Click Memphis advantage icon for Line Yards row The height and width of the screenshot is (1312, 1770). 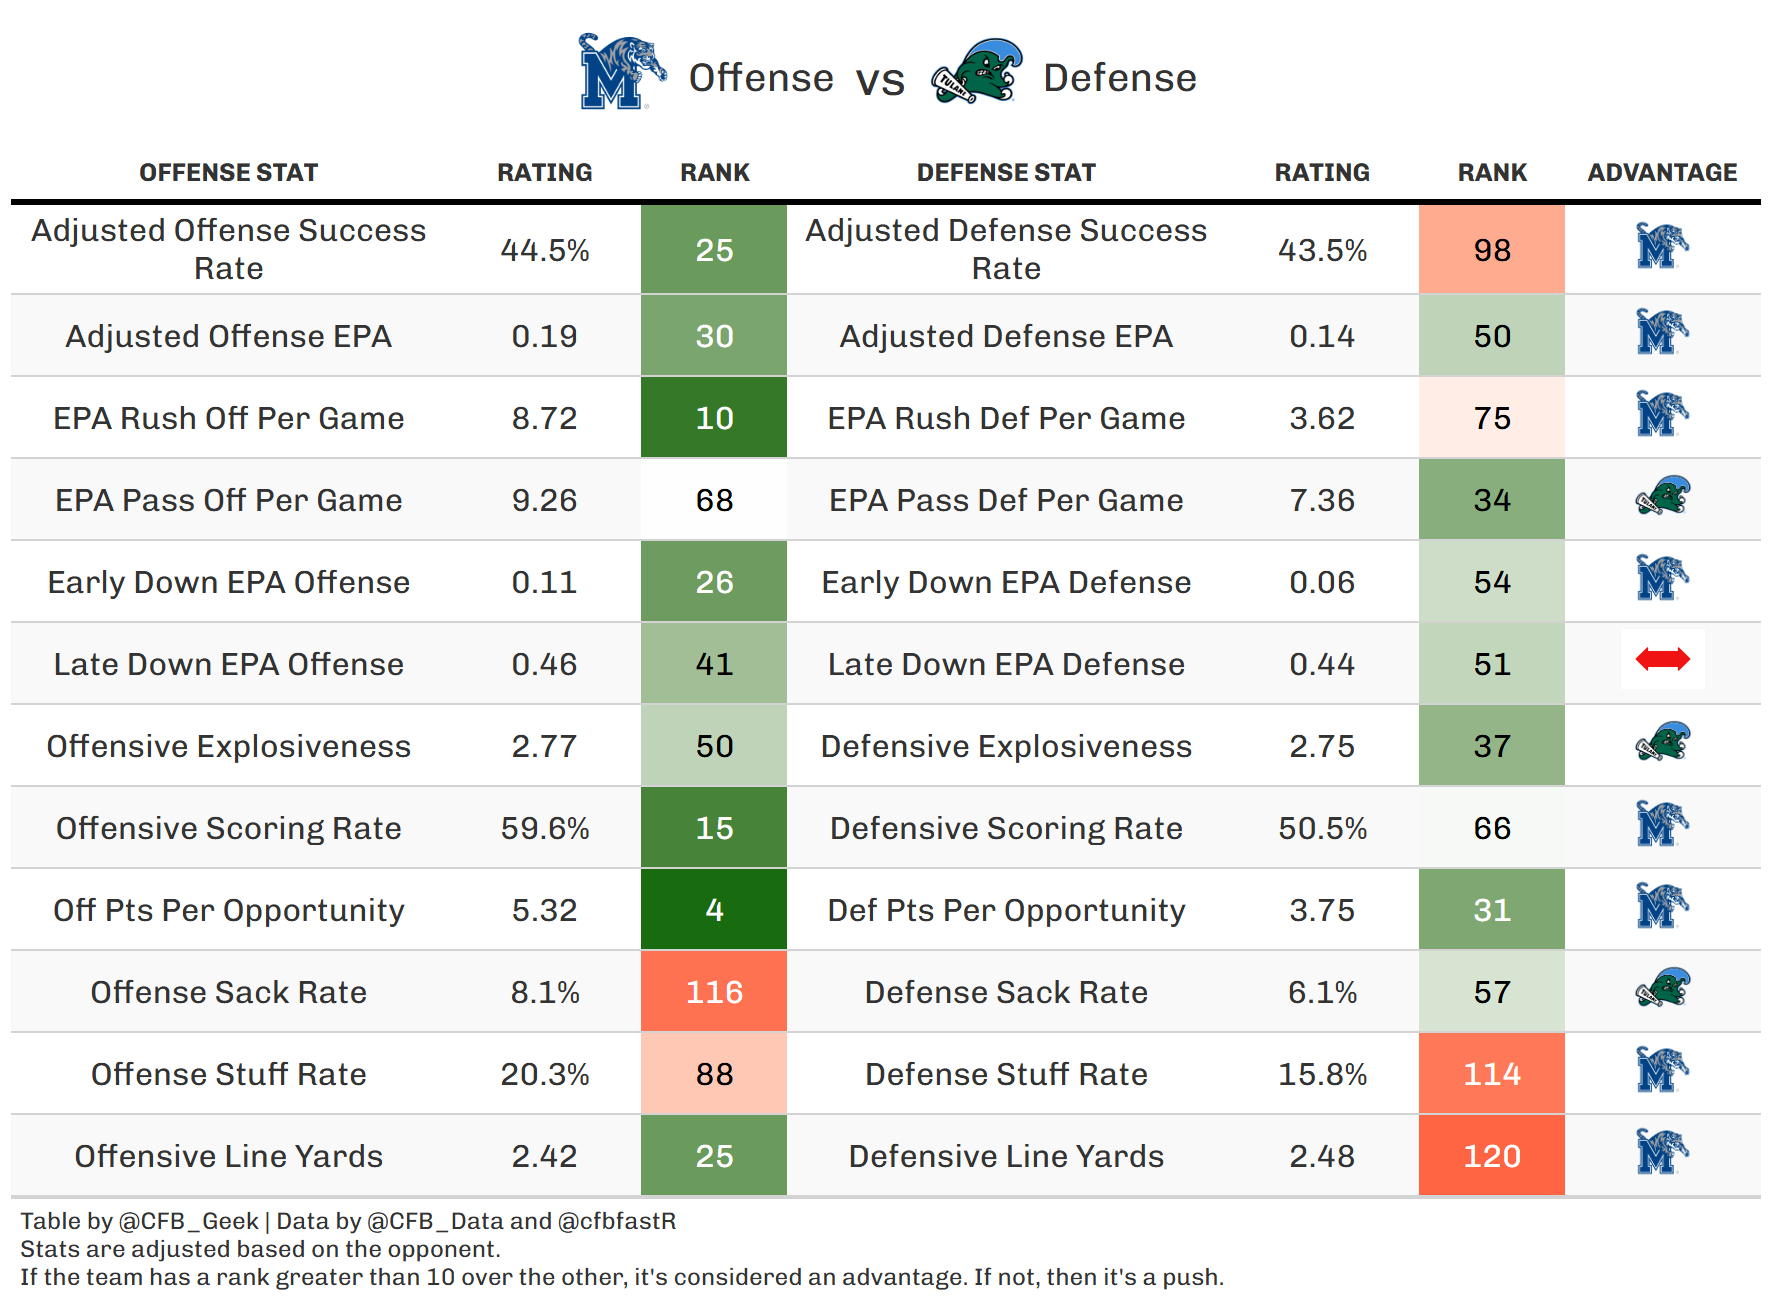1662,1153
